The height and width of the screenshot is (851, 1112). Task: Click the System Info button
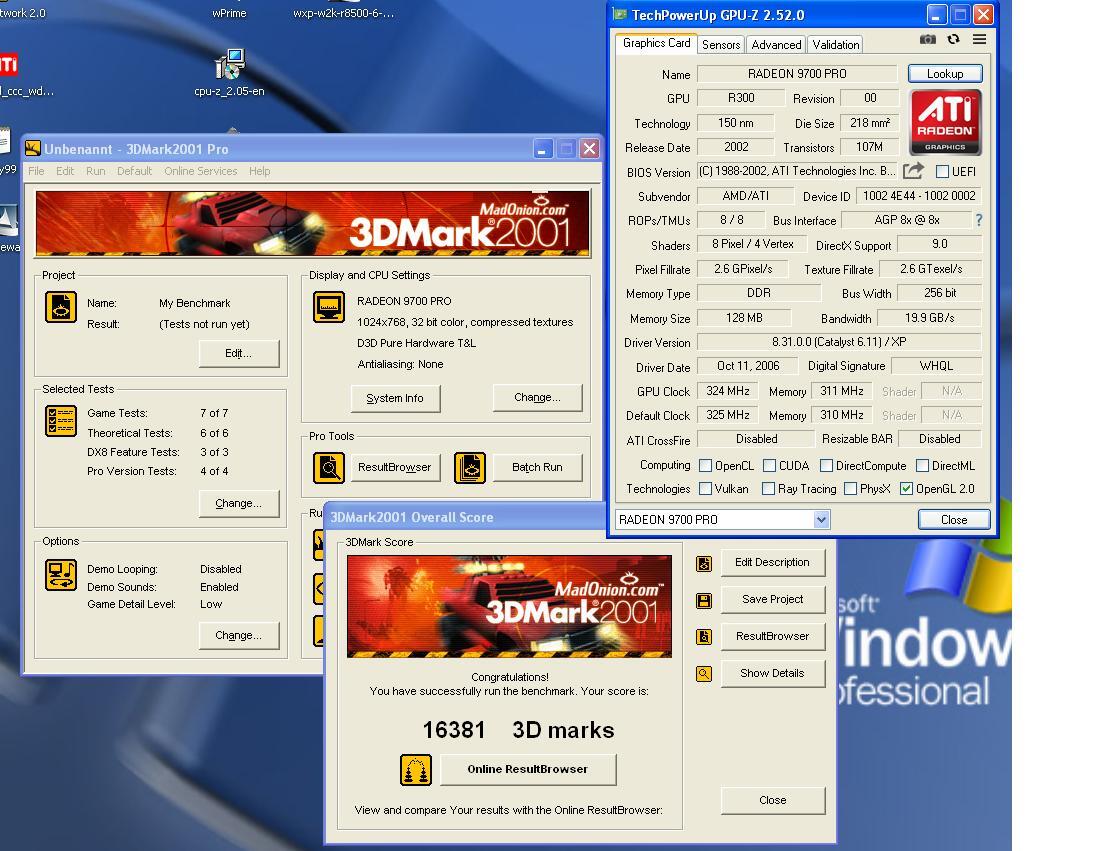pos(395,398)
